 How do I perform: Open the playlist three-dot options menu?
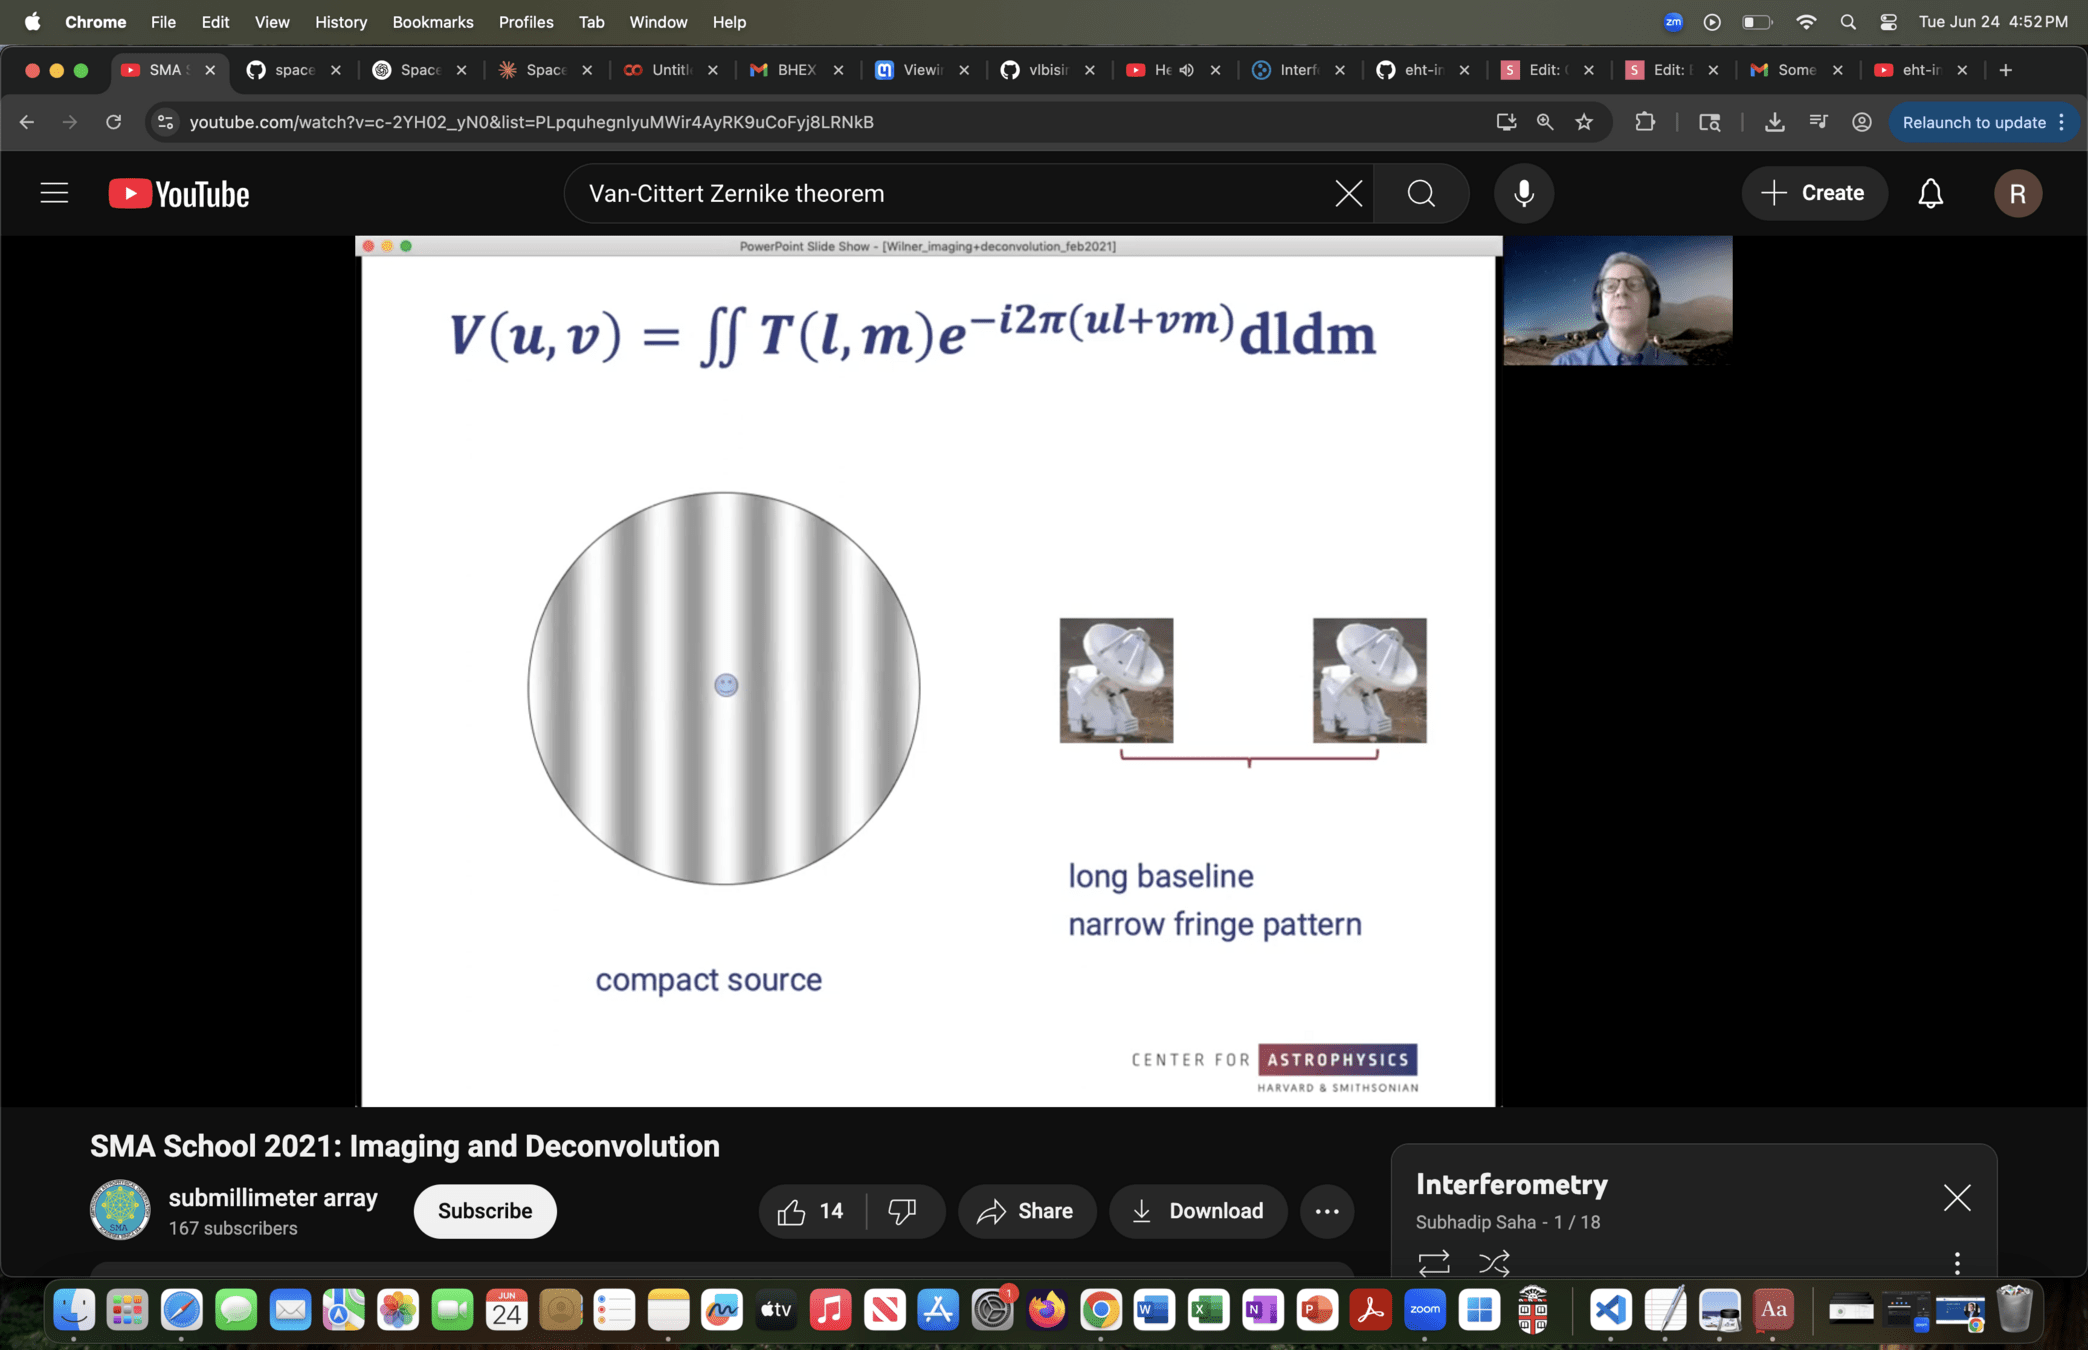(1957, 1263)
